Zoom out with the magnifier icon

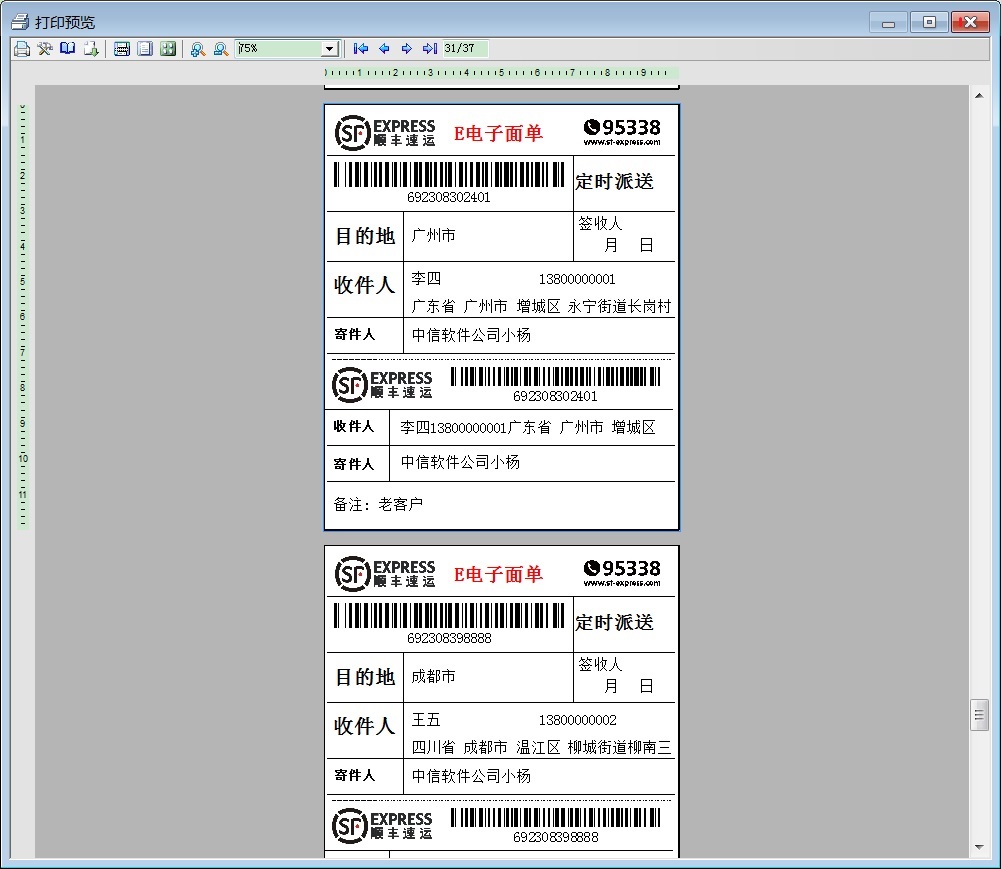[x=219, y=48]
